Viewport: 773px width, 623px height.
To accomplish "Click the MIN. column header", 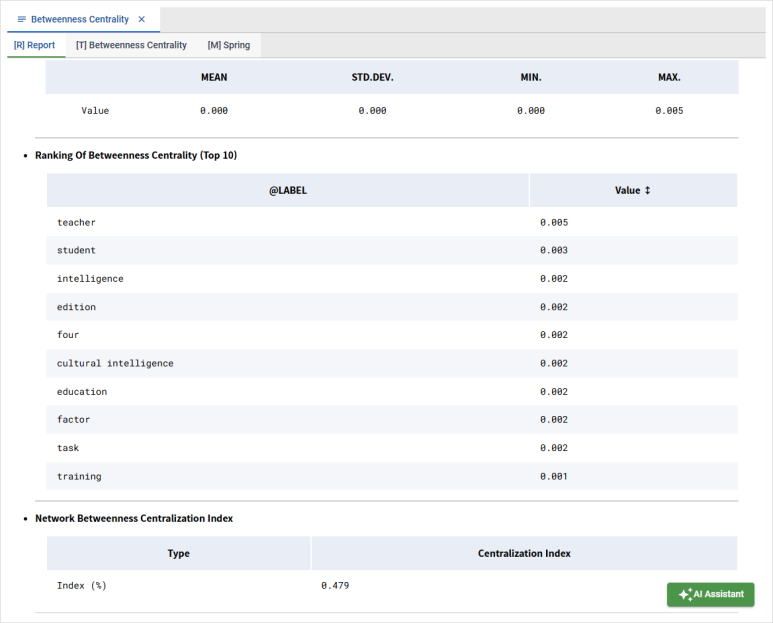I will (531, 77).
